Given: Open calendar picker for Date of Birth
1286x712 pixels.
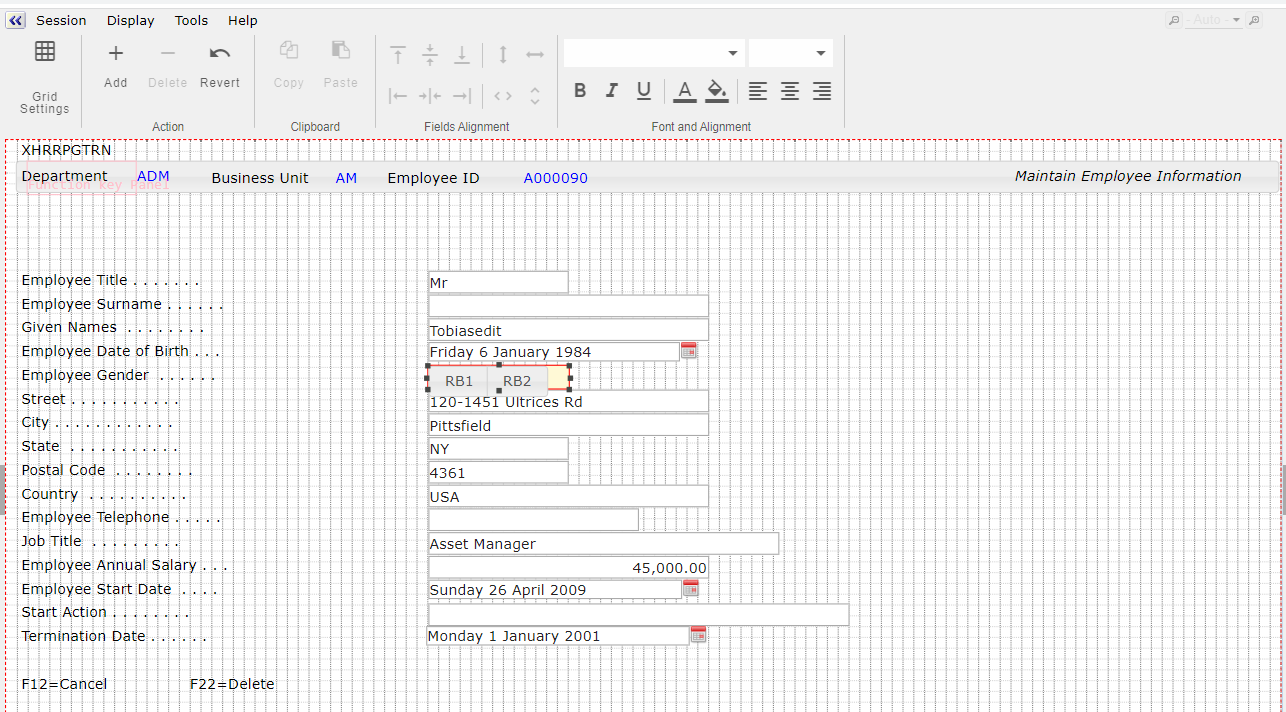Looking at the screenshot, I should coord(688,351).
